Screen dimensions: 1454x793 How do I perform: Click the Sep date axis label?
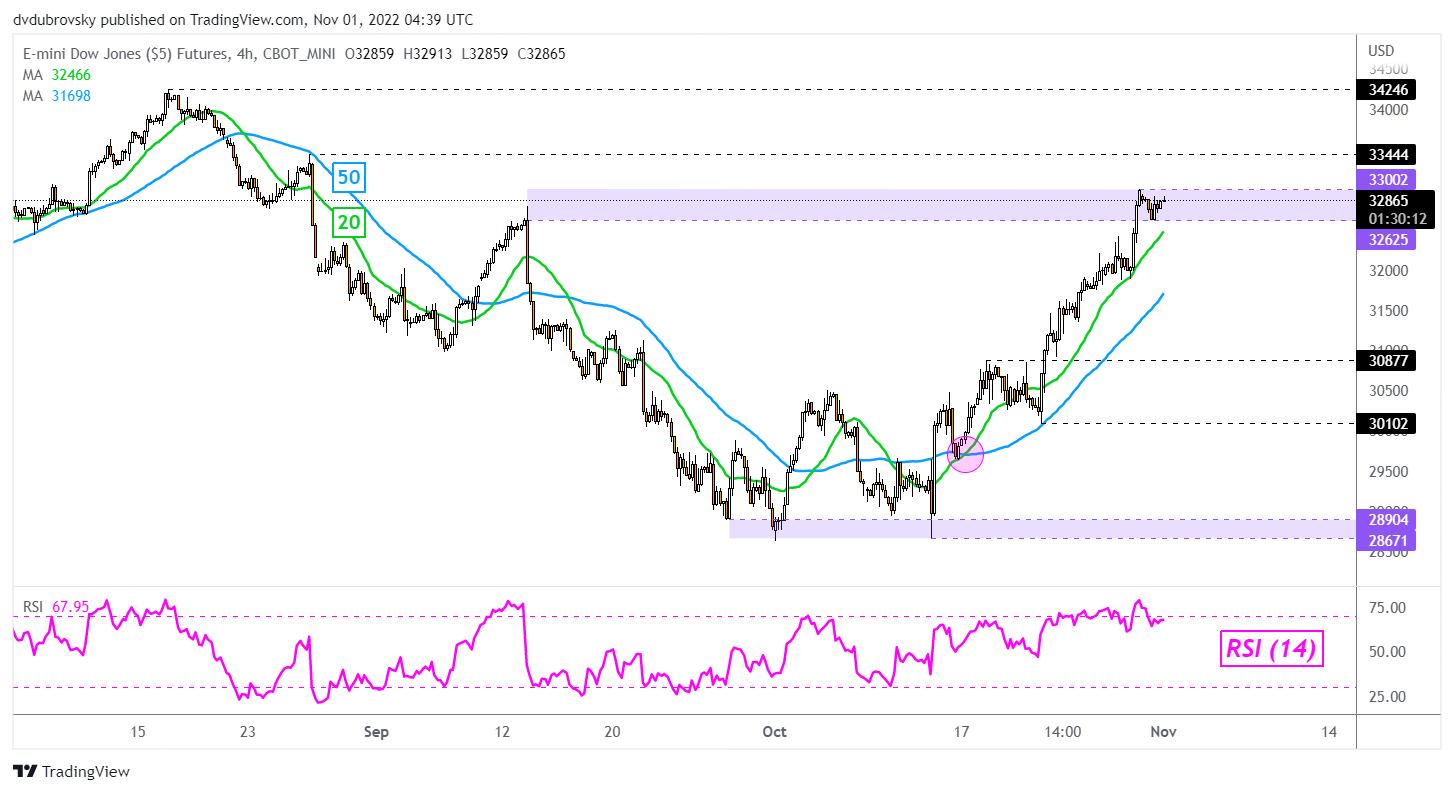pyautogui.click(x=376, y=732)
